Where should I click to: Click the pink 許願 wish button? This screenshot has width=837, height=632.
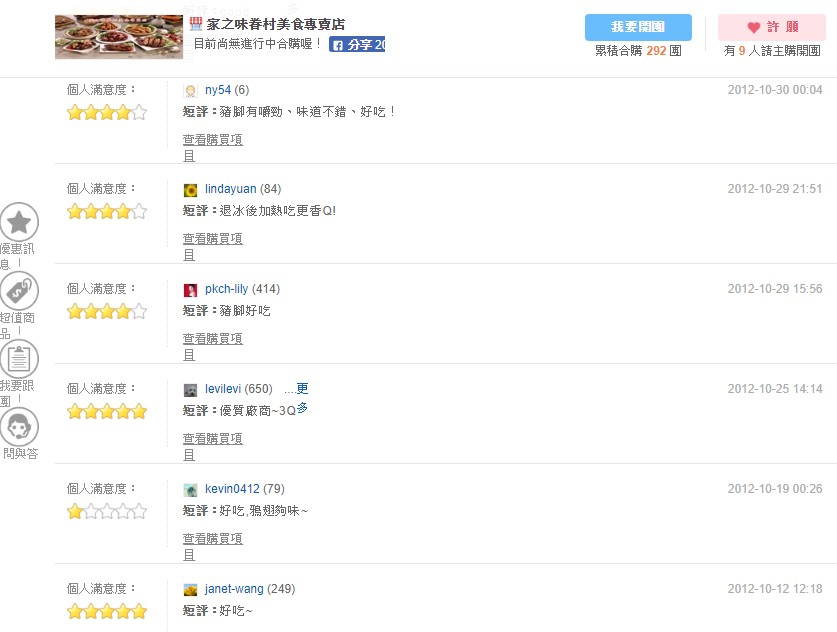tap(771, 27)
